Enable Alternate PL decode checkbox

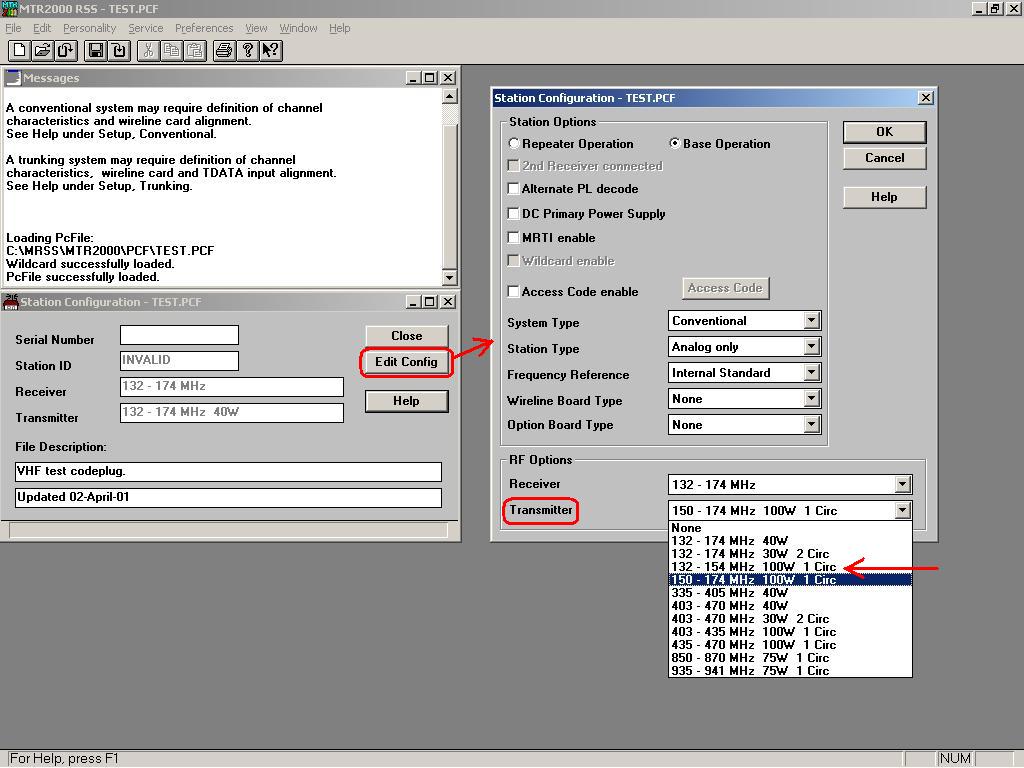tap(514, 189)
